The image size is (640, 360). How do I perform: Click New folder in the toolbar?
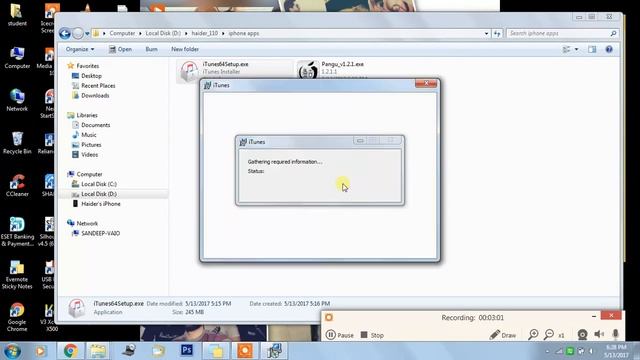coord(185,49)
